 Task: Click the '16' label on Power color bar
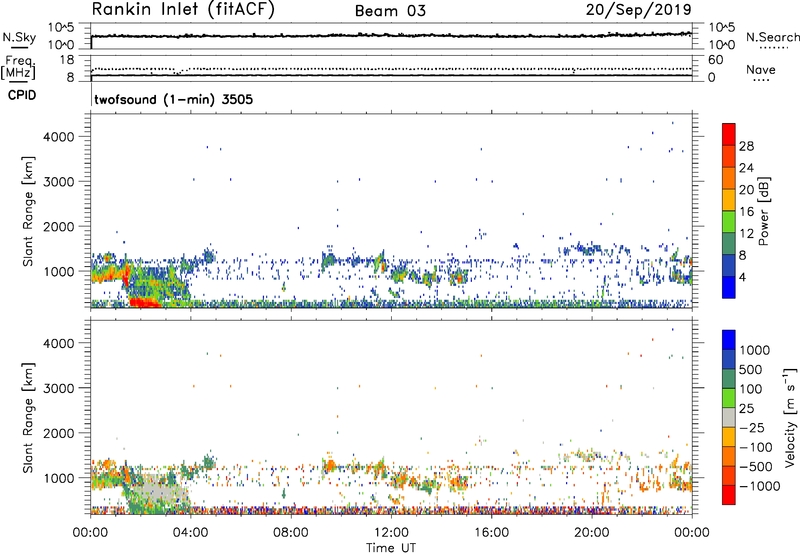pyautogui.click(x=746, y=212)
